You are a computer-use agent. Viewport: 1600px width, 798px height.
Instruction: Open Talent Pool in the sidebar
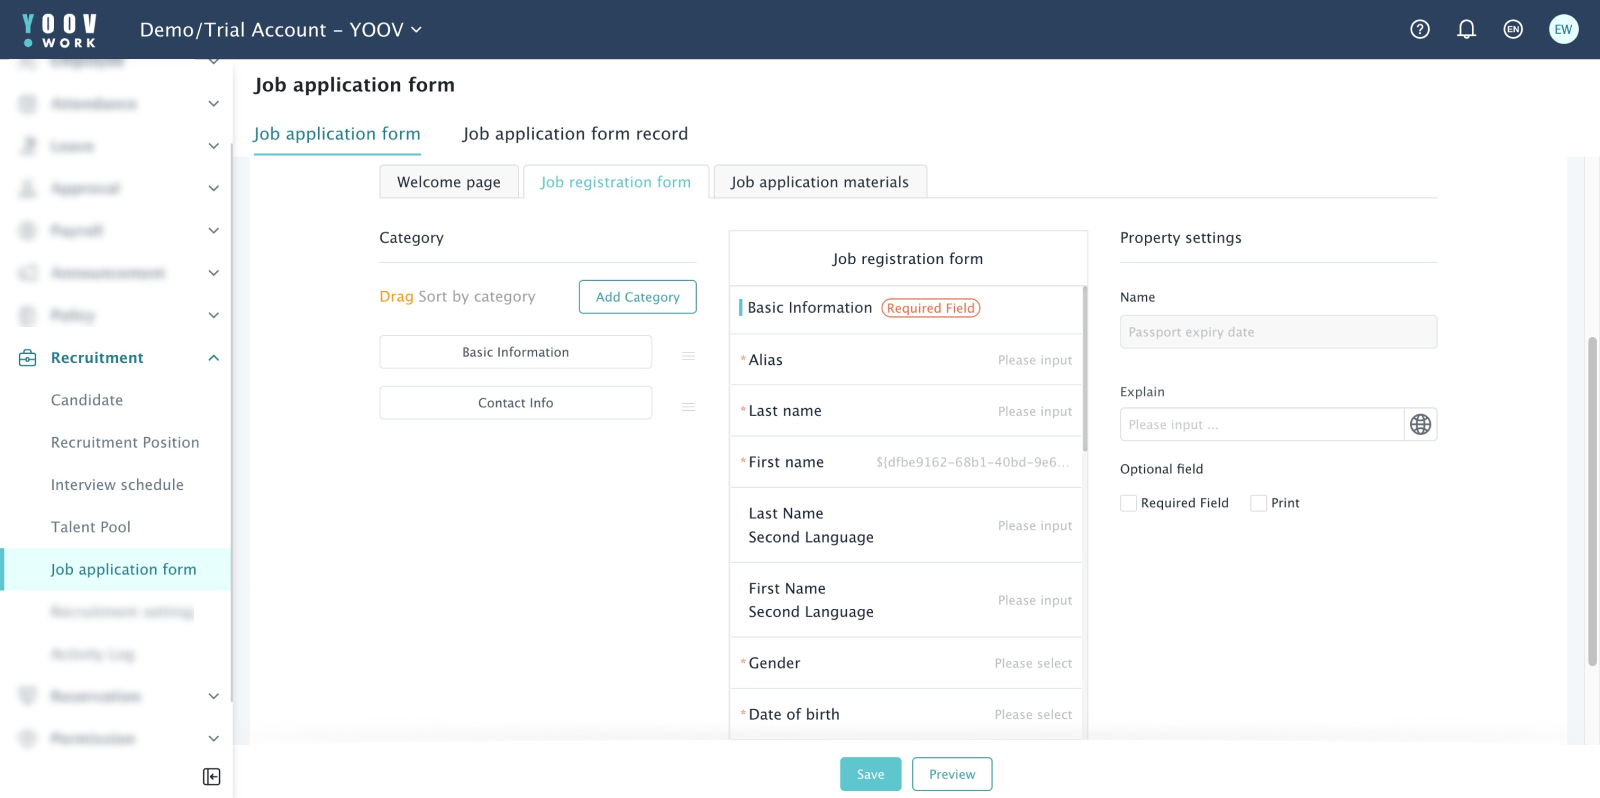pyautogui.click(x=91, y=527)
